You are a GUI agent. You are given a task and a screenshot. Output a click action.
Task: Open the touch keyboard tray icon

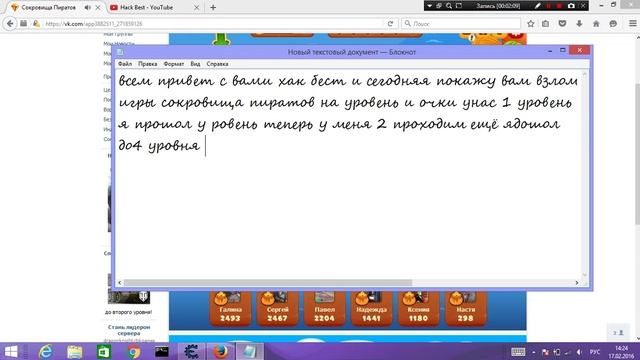point(518,352)
